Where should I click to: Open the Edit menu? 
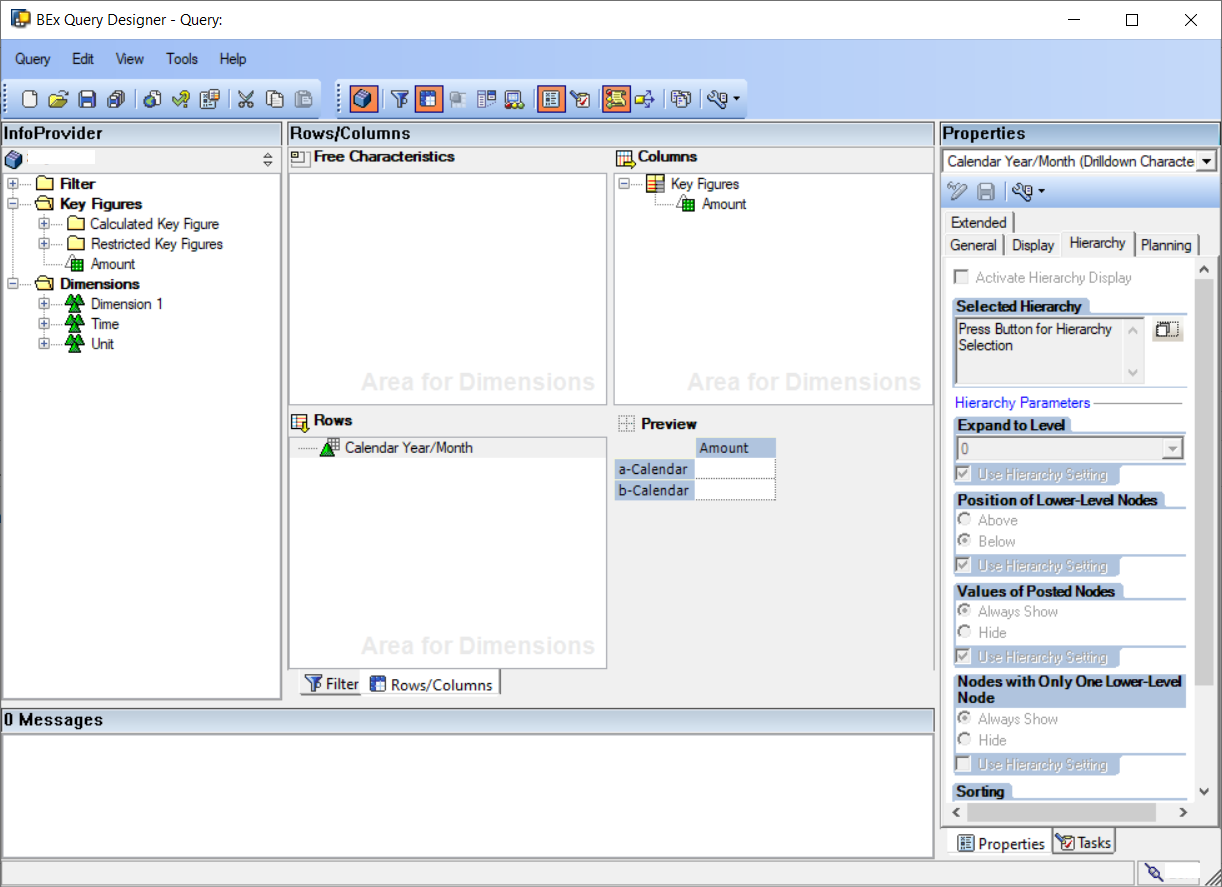coord(83,59)
